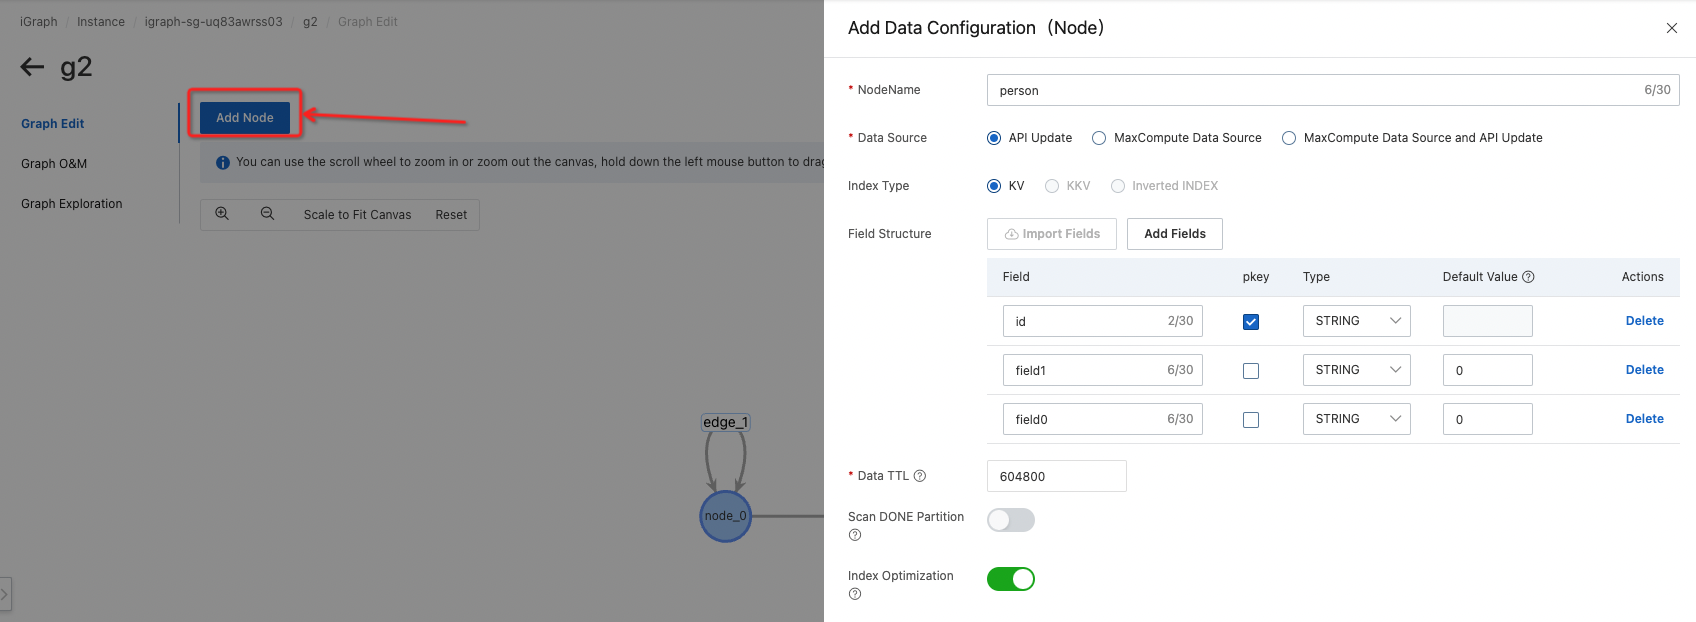Check the pkey checkbox for field1

coord(1251,371)
